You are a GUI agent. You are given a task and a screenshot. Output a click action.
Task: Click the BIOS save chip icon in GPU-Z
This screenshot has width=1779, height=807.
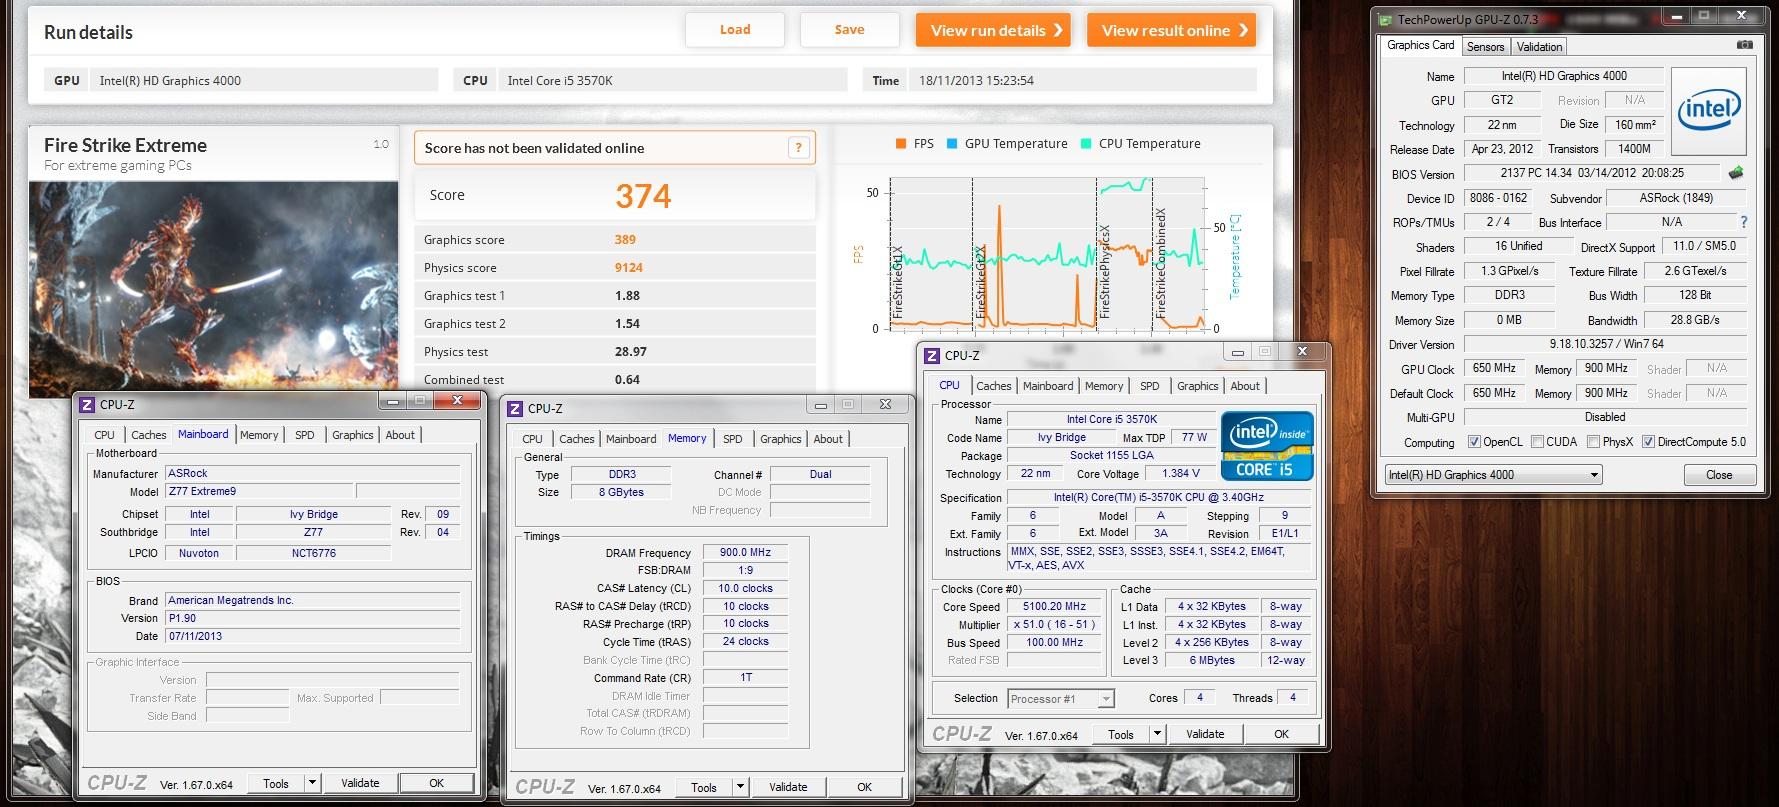point(1736,173)
